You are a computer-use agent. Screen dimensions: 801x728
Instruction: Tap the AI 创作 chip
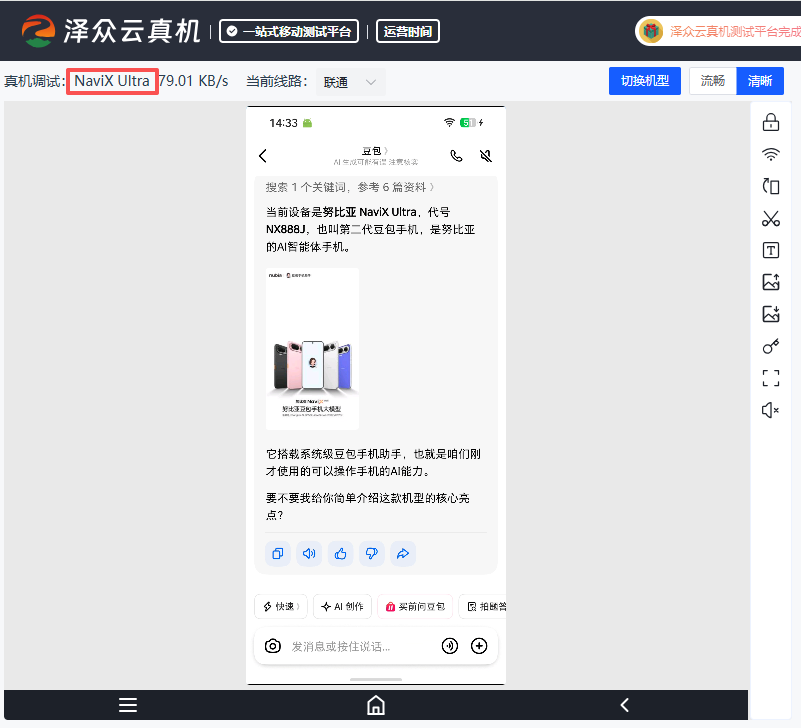point(342,606)
